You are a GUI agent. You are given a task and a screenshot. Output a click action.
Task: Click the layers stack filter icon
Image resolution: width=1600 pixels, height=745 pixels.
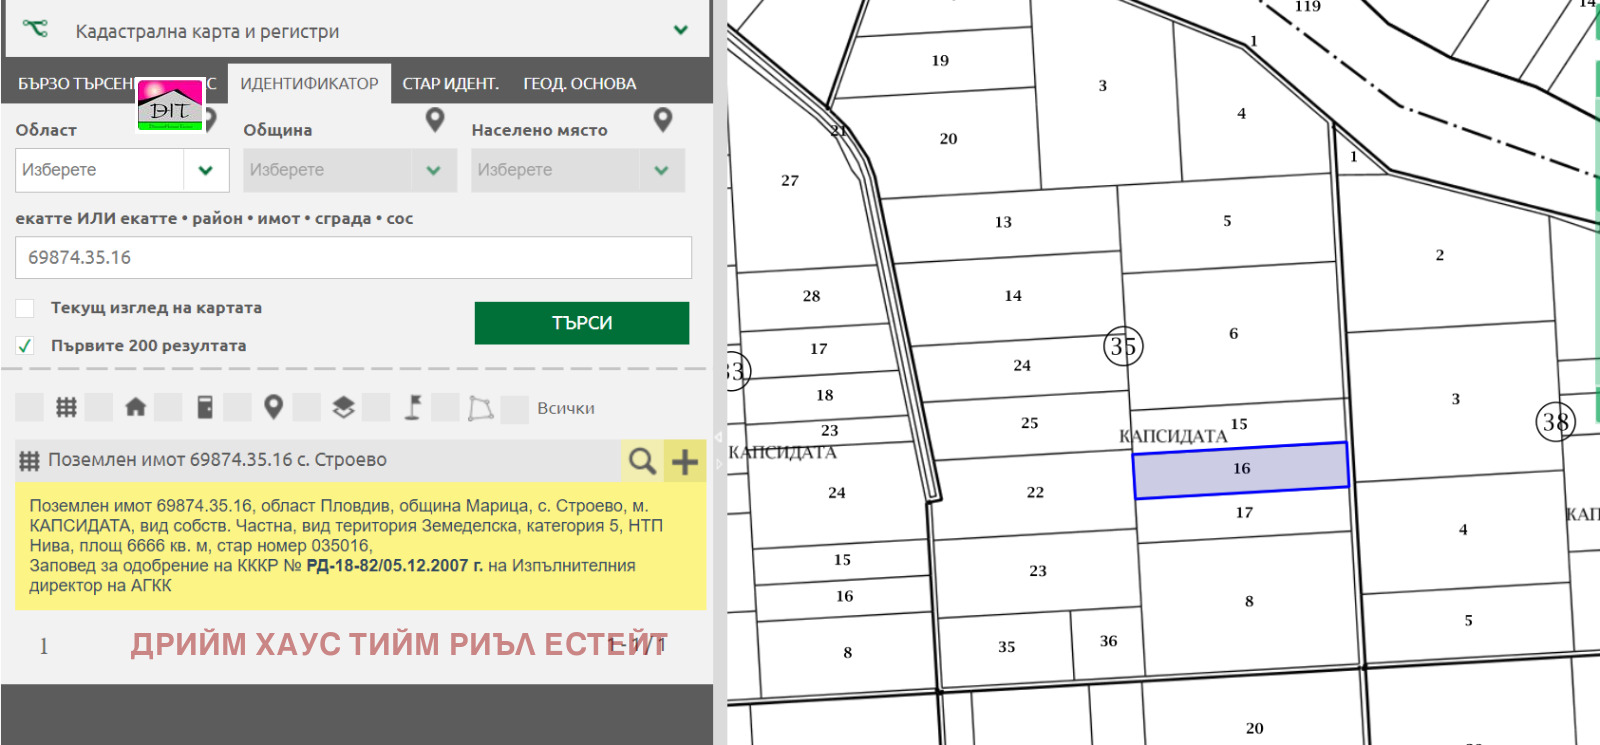point(343,407)
